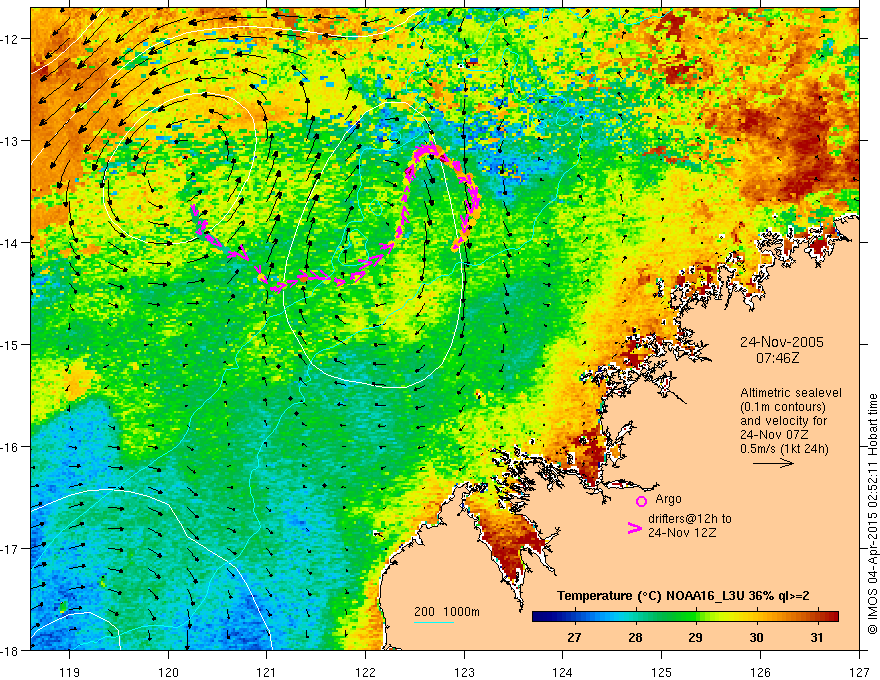Click the latitude axis label -12
880x680 pixels.
[10, 39]
